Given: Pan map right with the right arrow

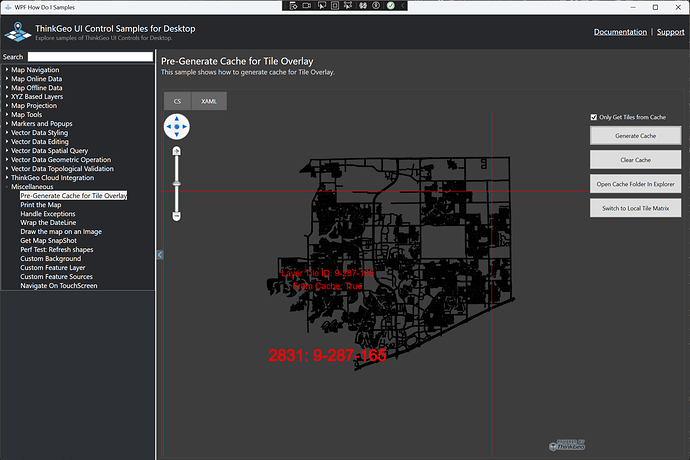Looking at the screenshot, I should click(x=185, y=127).
